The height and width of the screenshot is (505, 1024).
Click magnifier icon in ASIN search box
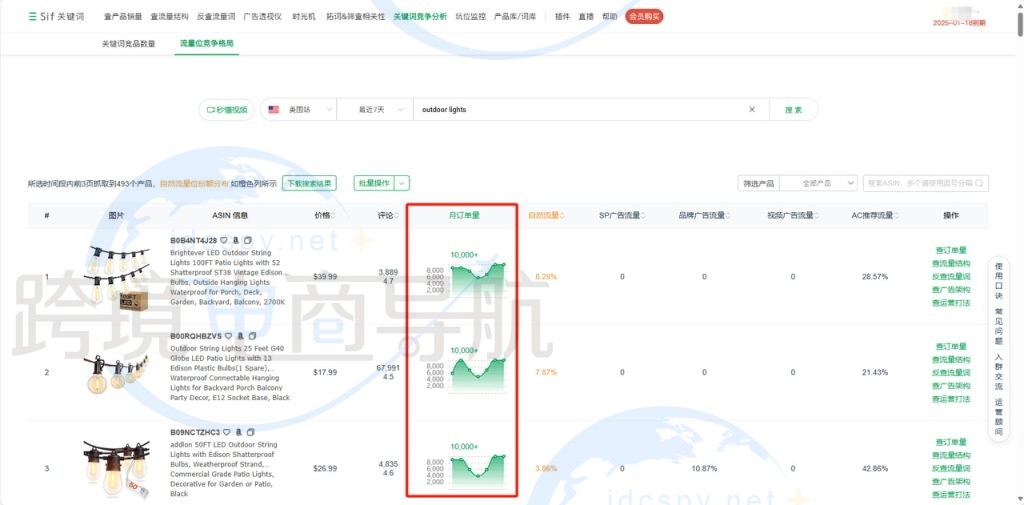(979, 184)
